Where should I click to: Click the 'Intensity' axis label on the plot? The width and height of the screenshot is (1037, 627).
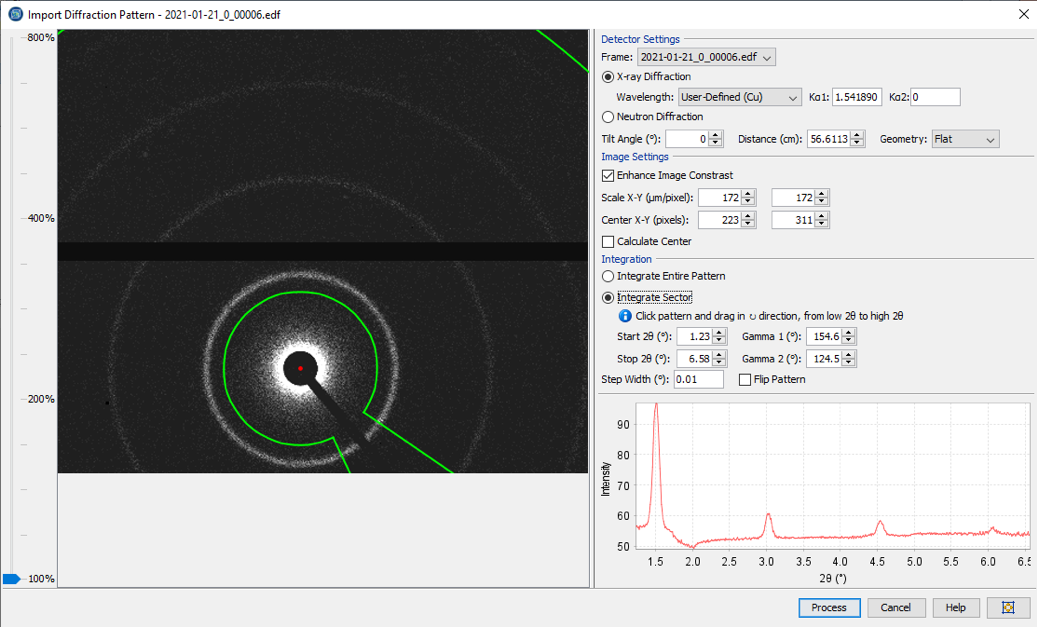click(605, 479)
